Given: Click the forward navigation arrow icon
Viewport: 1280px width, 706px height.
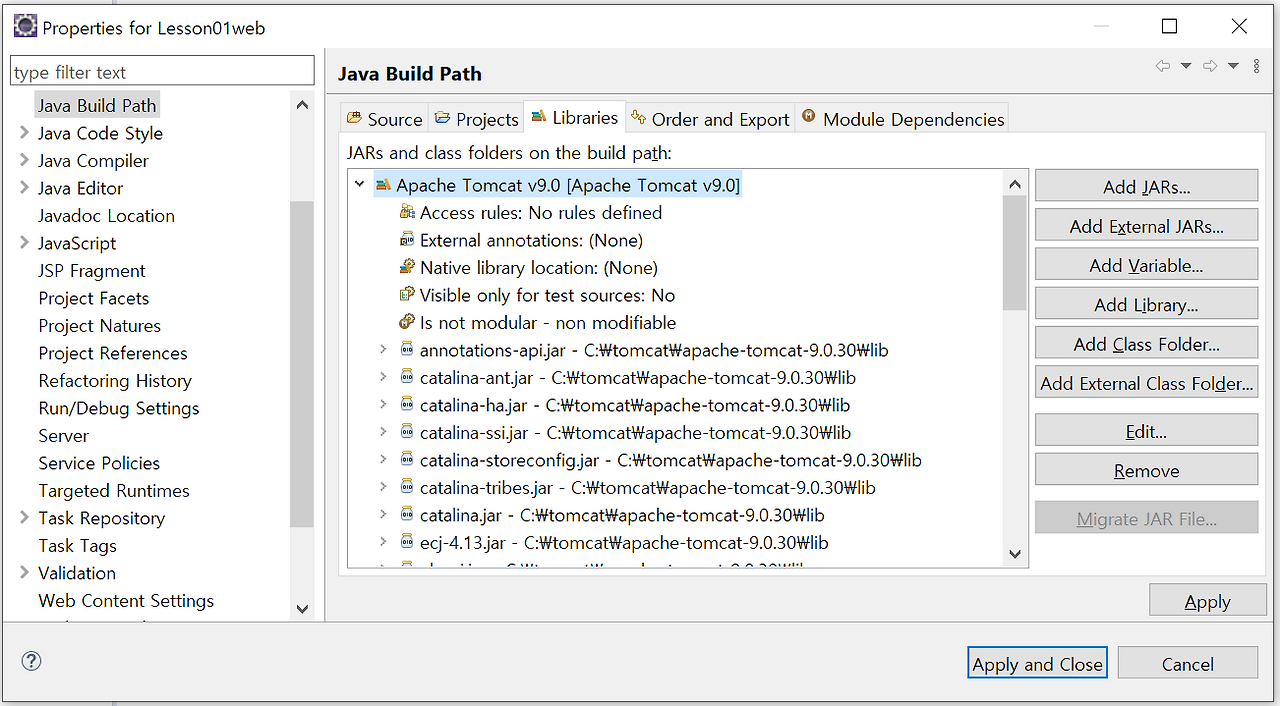Looking at the screenshot, I should 1210,65.
